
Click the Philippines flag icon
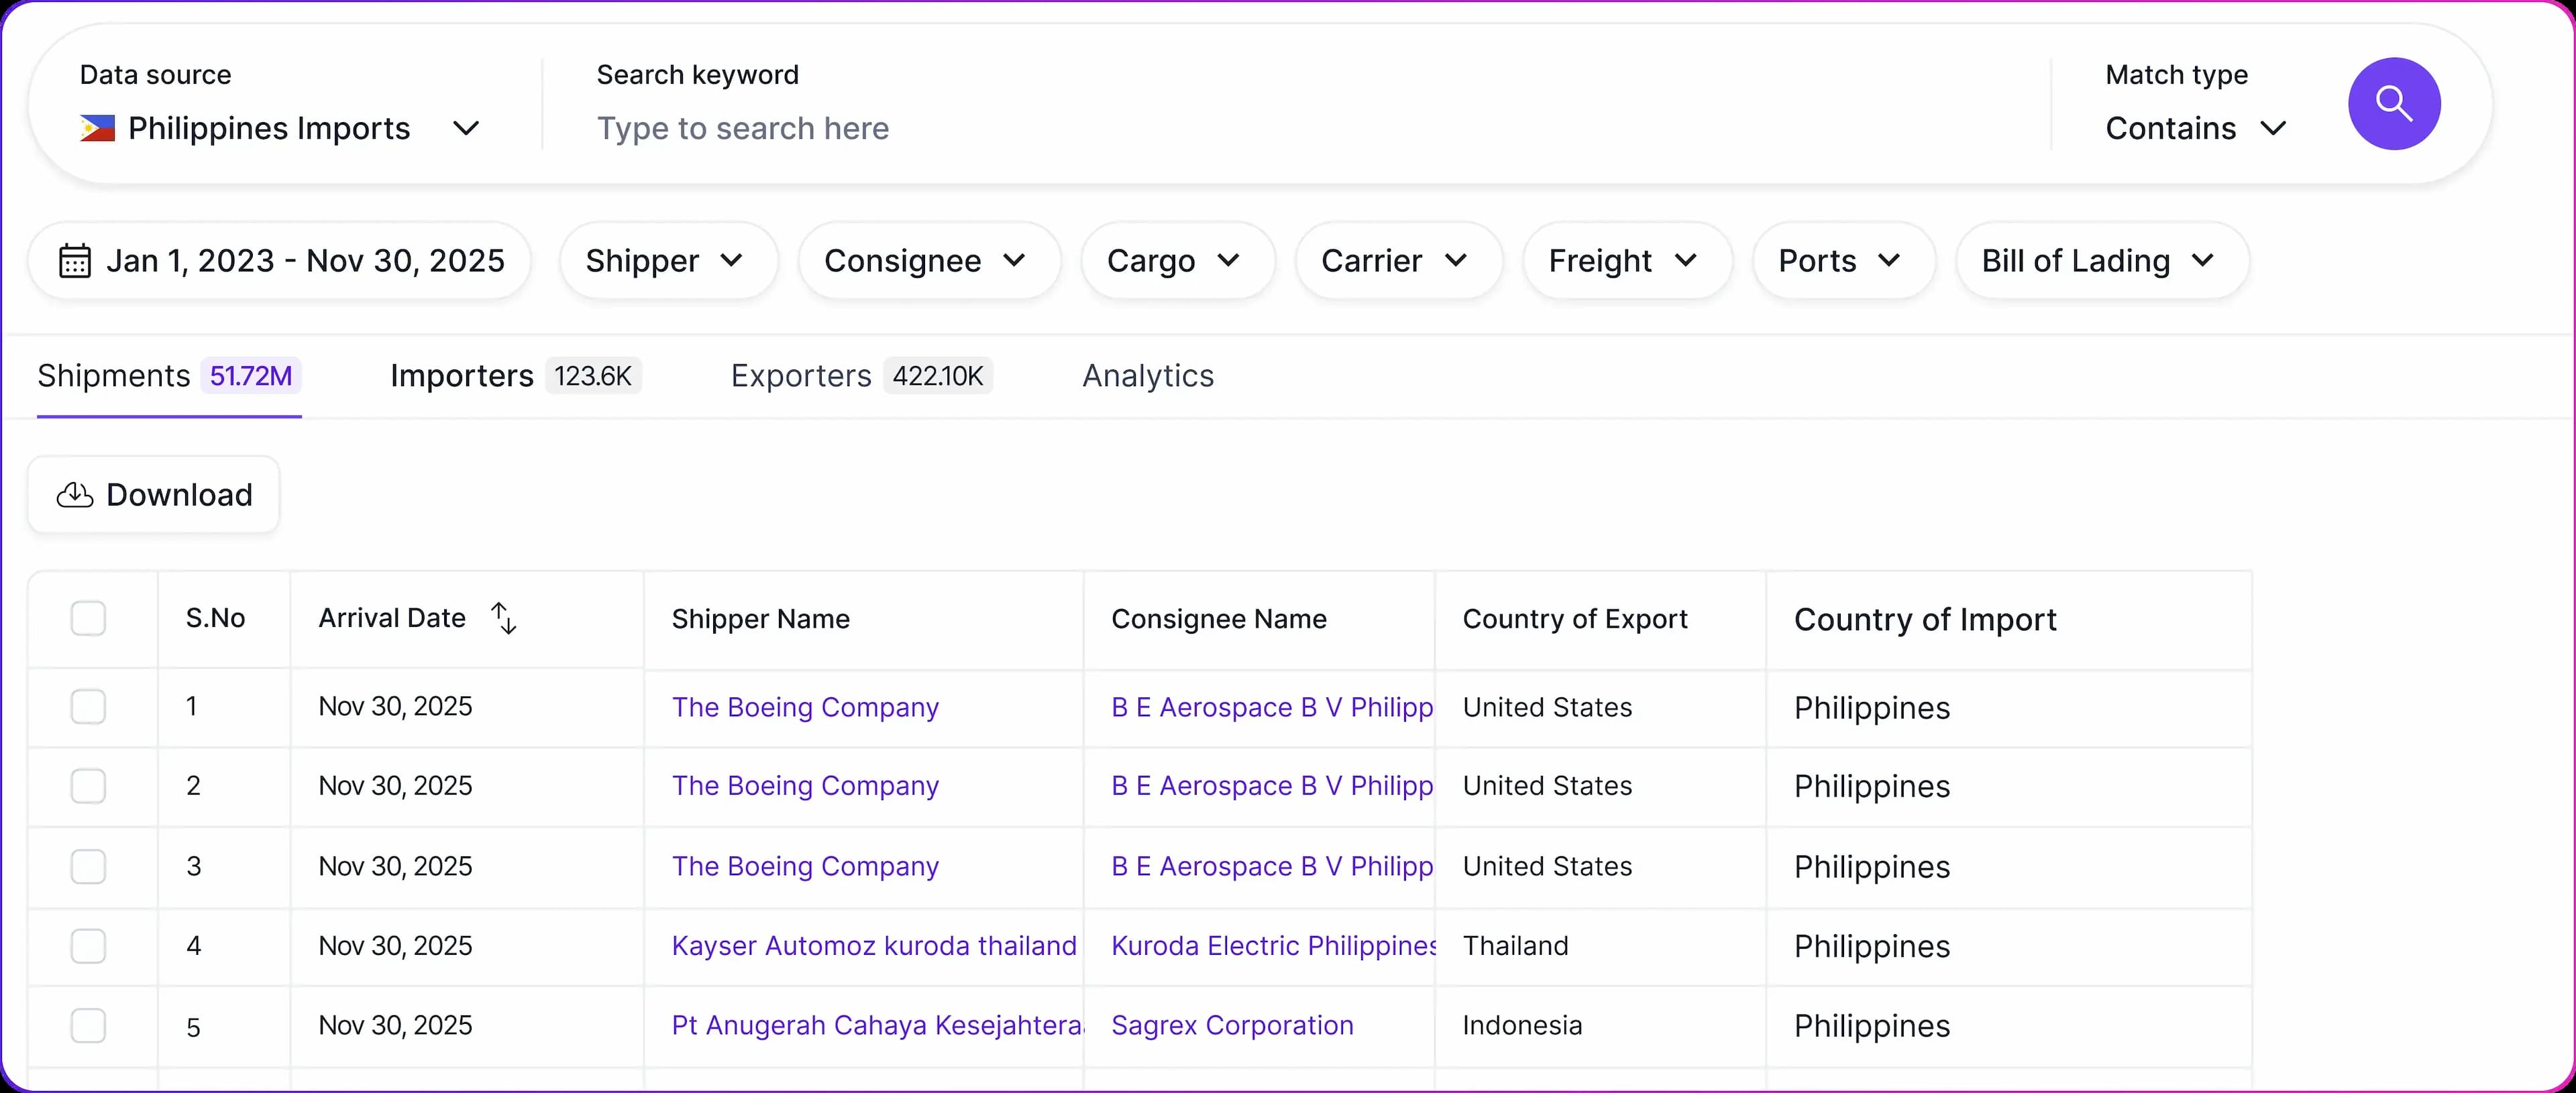(x=97, y=129)
